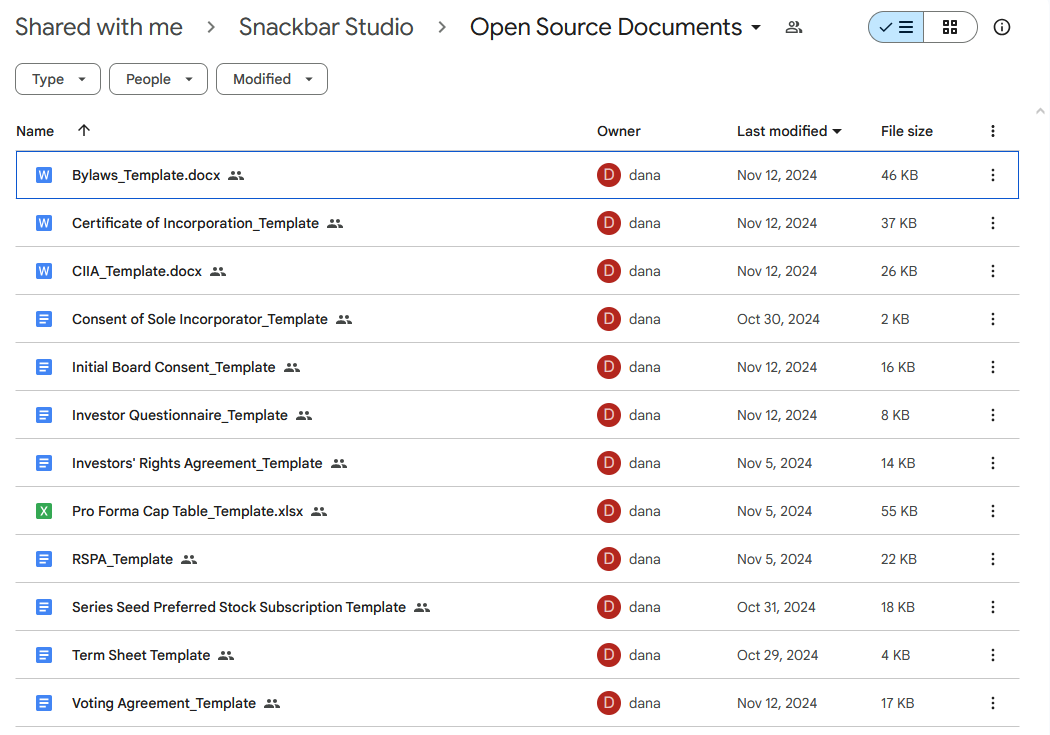Screen dimensions: 1050x735
Task: Open more options for RSPA_Template
Action: coord(993,558)
